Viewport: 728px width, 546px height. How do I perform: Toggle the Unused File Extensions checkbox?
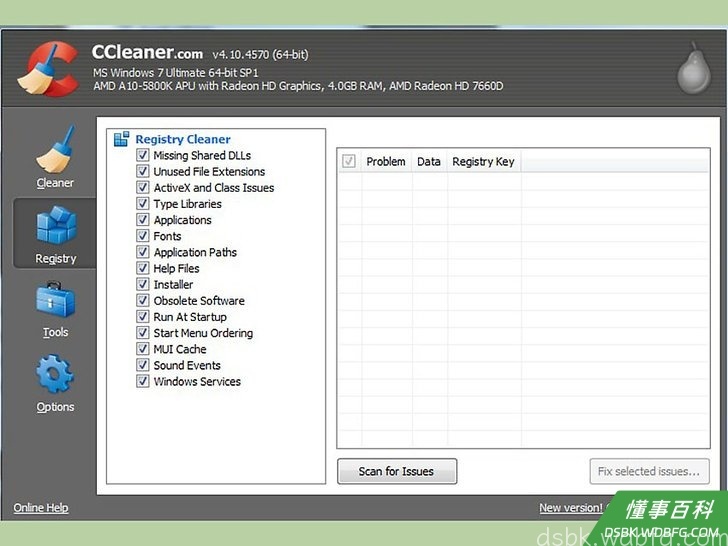(x=143, y=171)
